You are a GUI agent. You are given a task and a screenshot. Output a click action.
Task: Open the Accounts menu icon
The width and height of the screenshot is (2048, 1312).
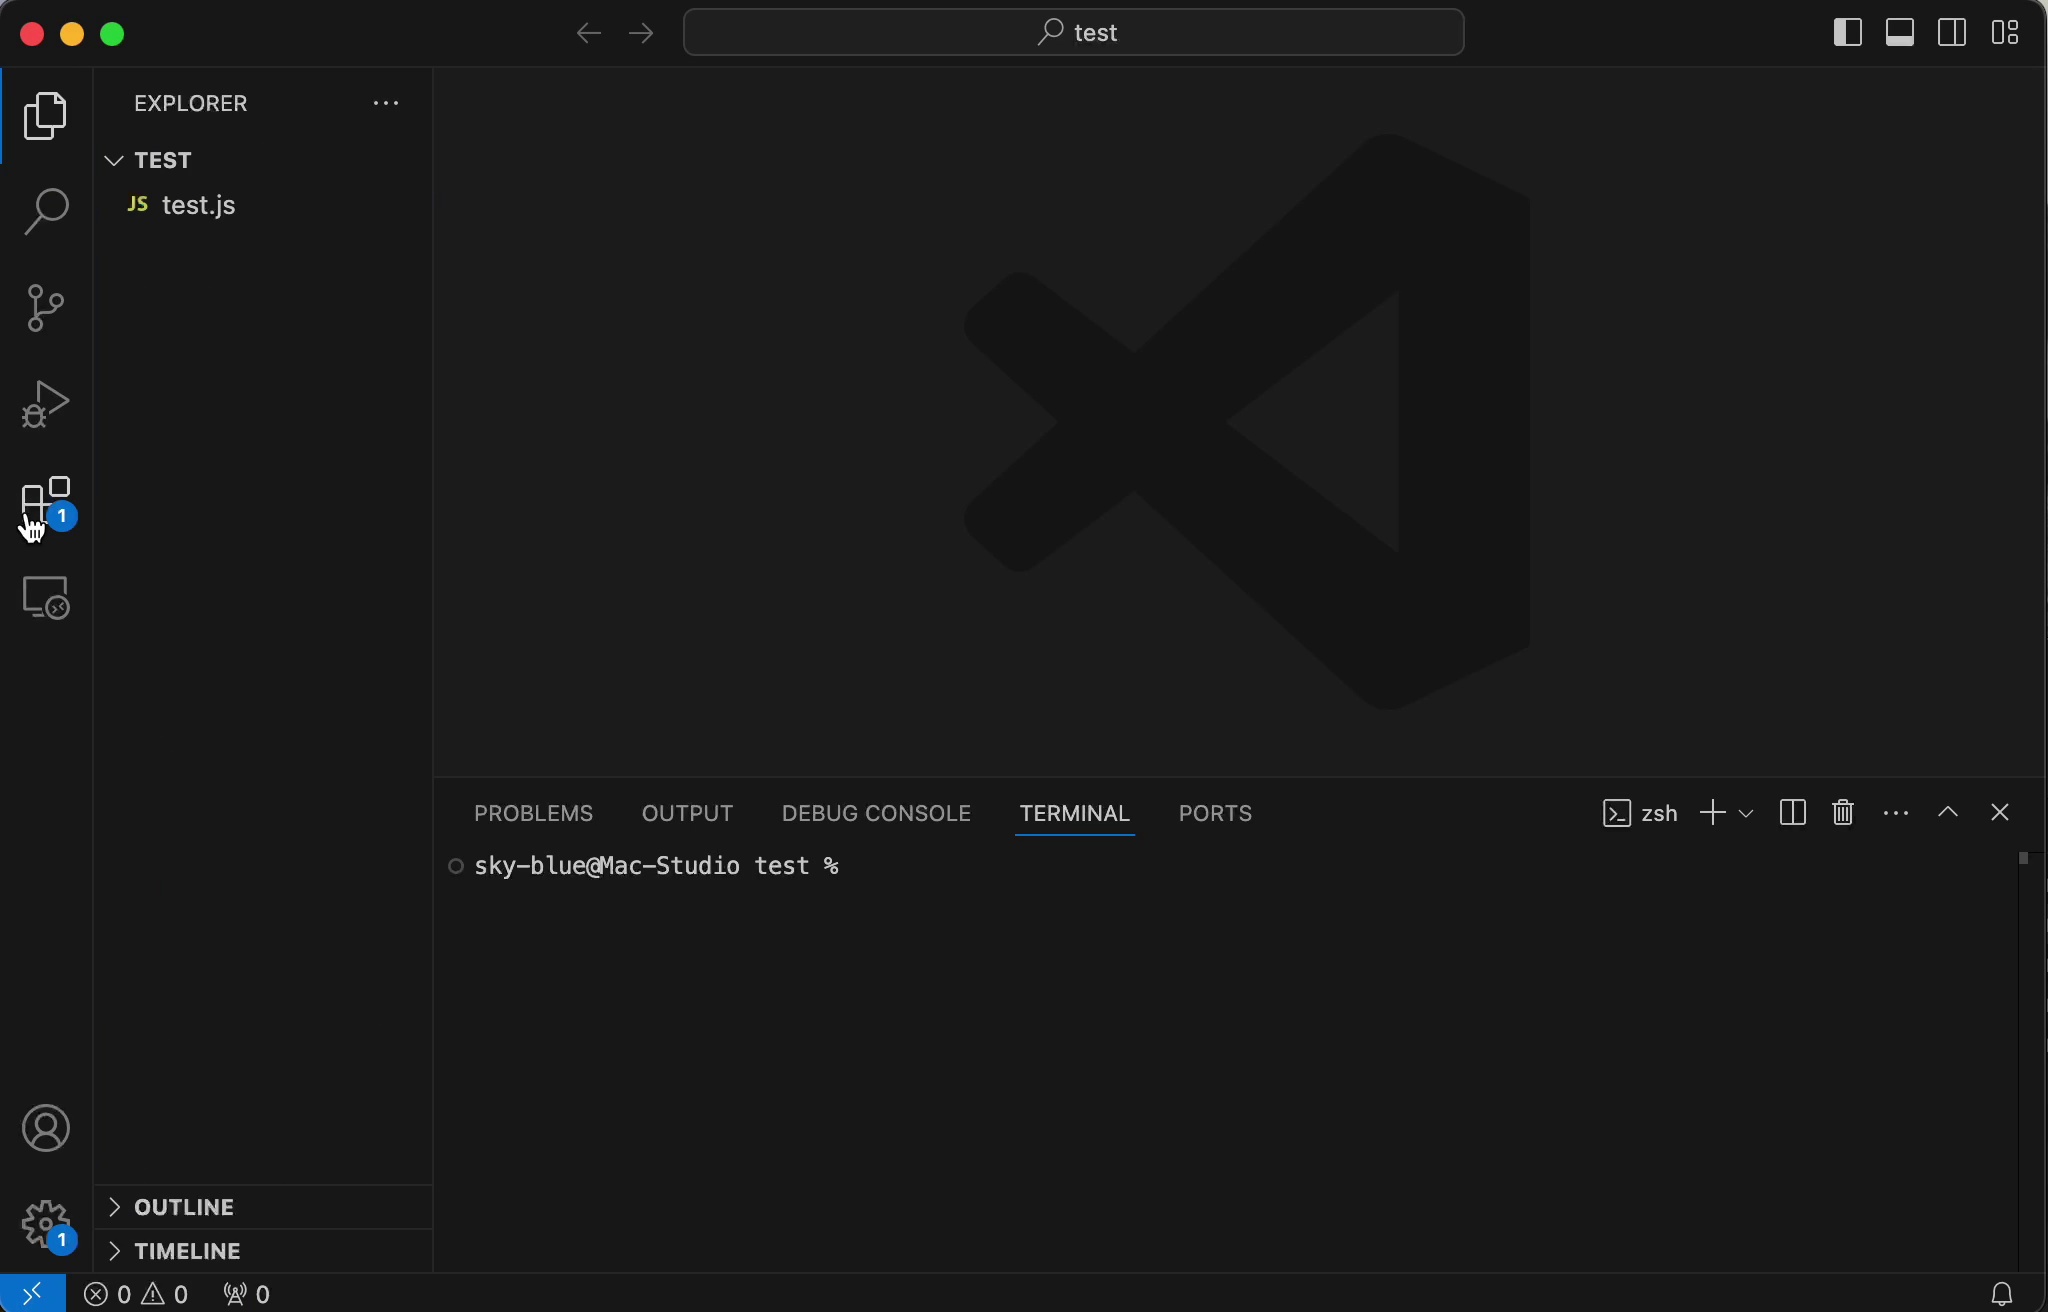click(46, 1128)
